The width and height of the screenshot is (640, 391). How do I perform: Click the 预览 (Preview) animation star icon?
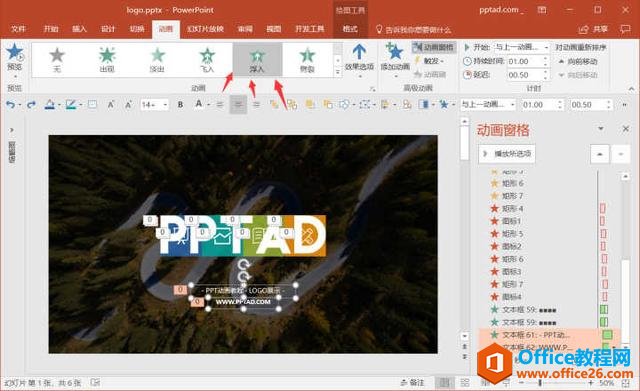click(14, 52)
